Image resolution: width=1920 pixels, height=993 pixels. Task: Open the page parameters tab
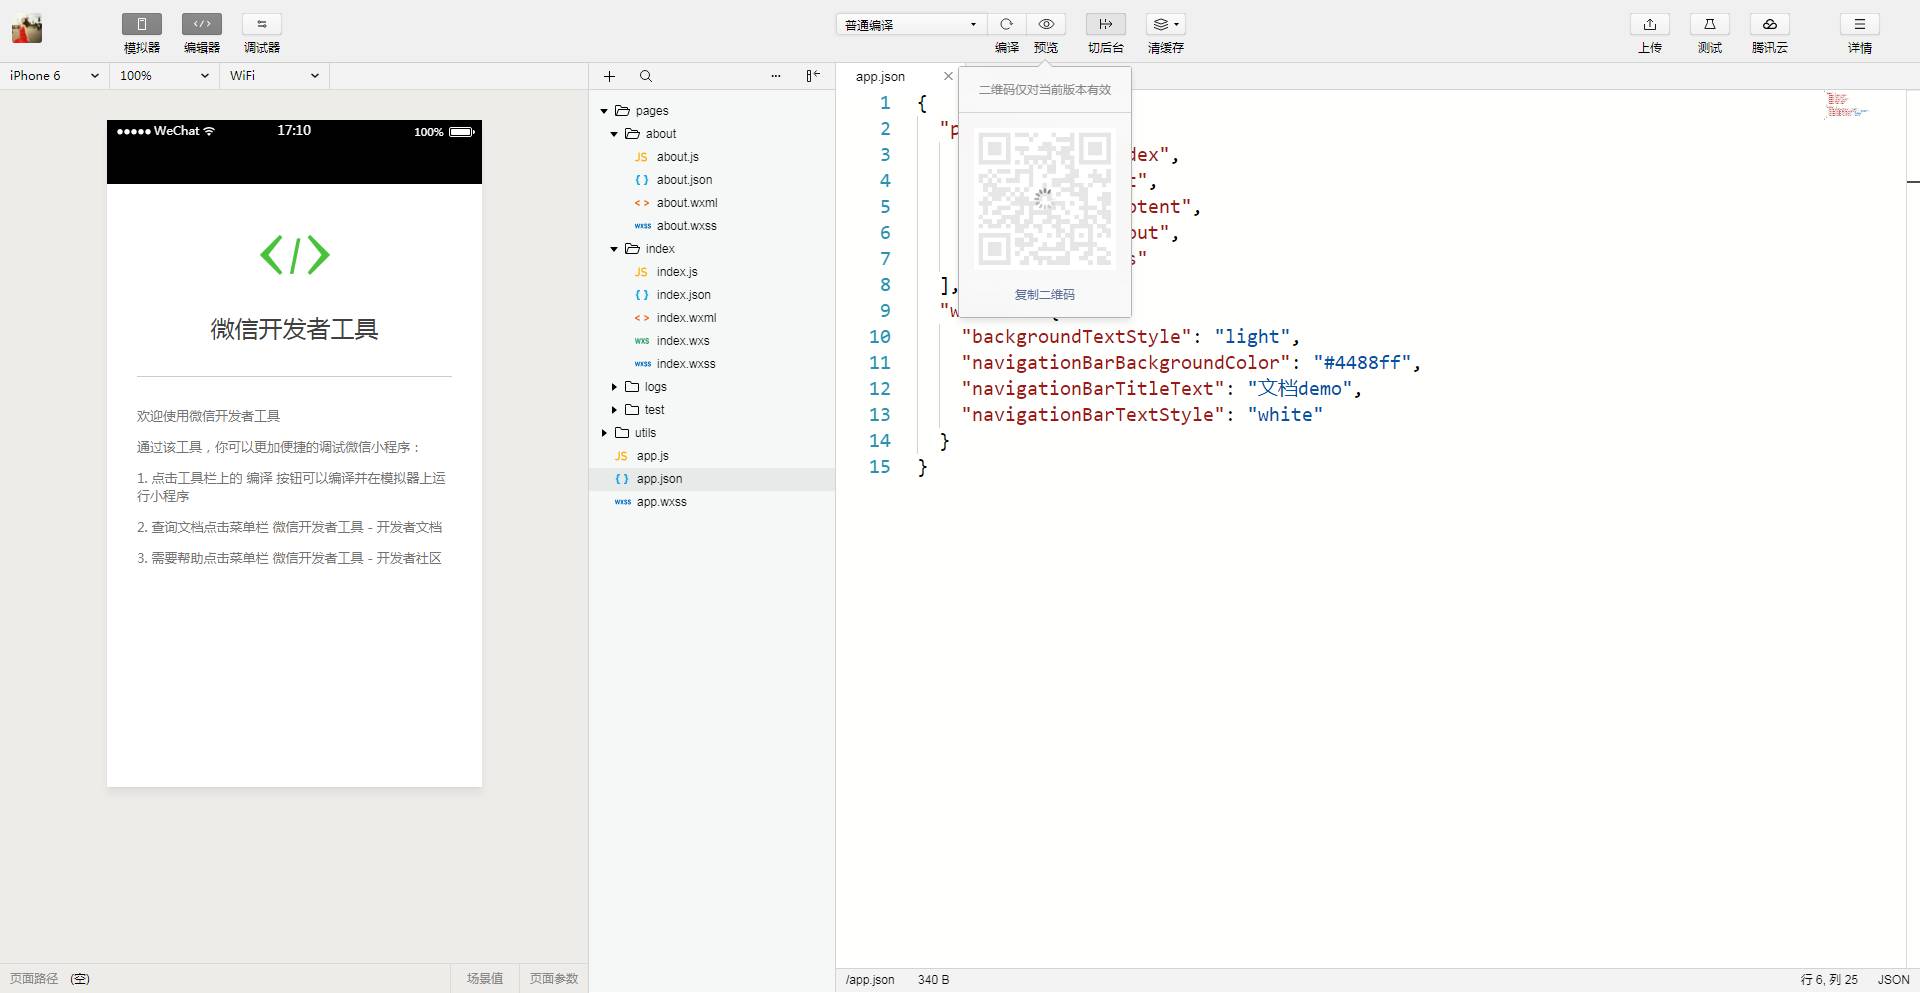point(553,978)
